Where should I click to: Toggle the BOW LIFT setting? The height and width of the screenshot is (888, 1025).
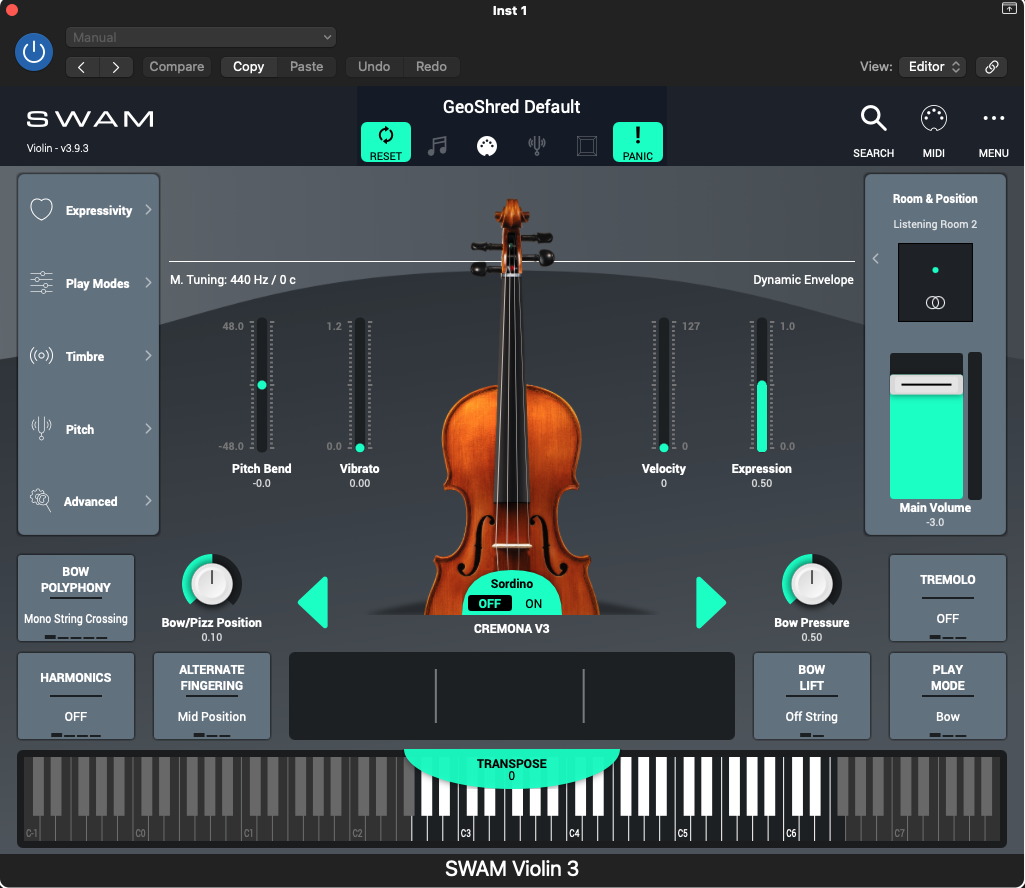tap(812, 696)
